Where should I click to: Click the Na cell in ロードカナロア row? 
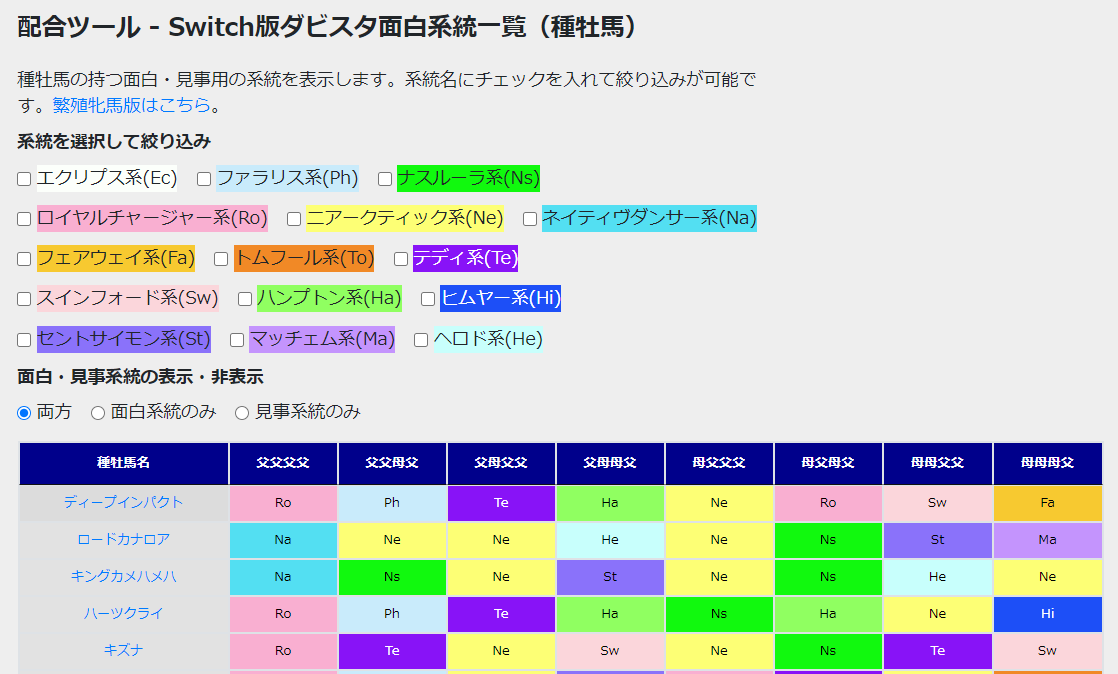coord(283,540)
